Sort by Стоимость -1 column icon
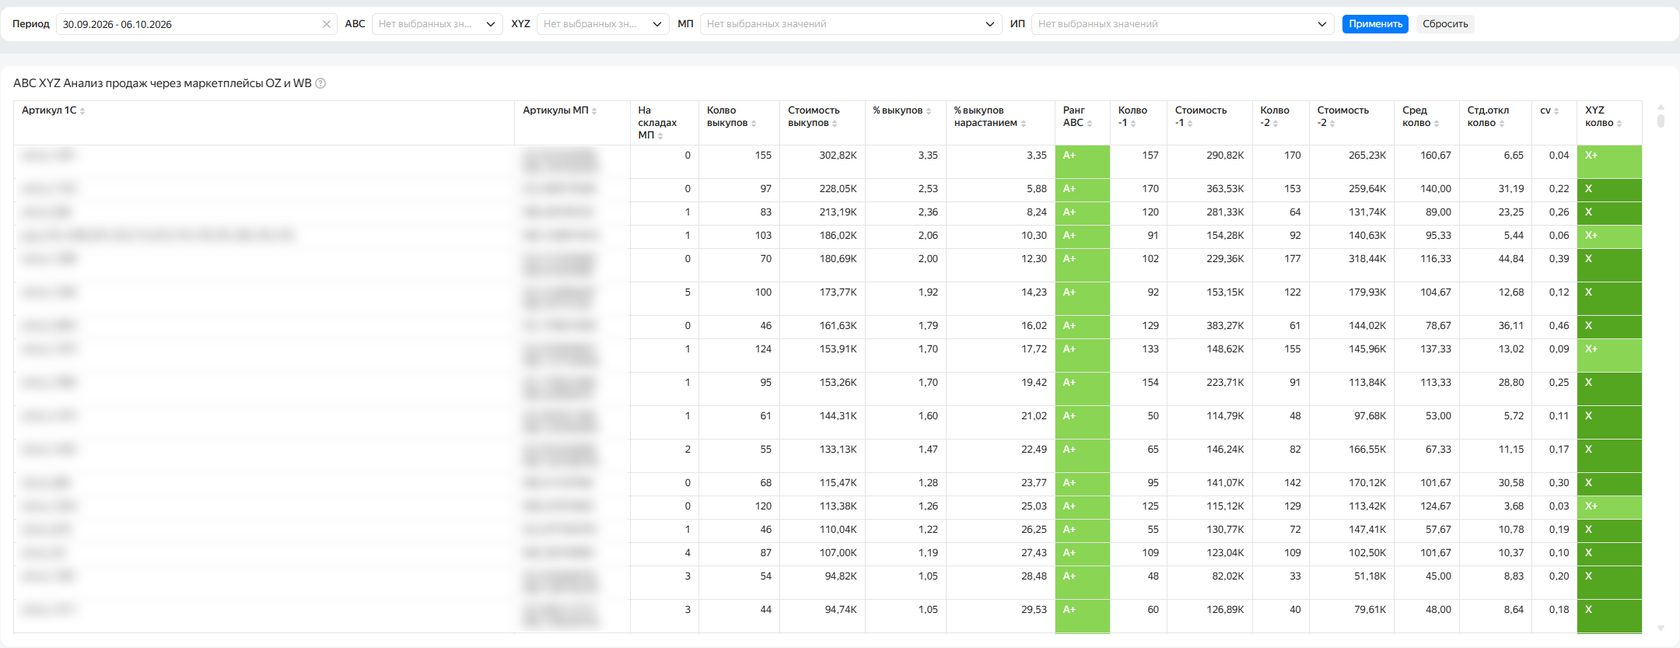The height and width of the screenshot is (648, 1680). pos(1189,124)
